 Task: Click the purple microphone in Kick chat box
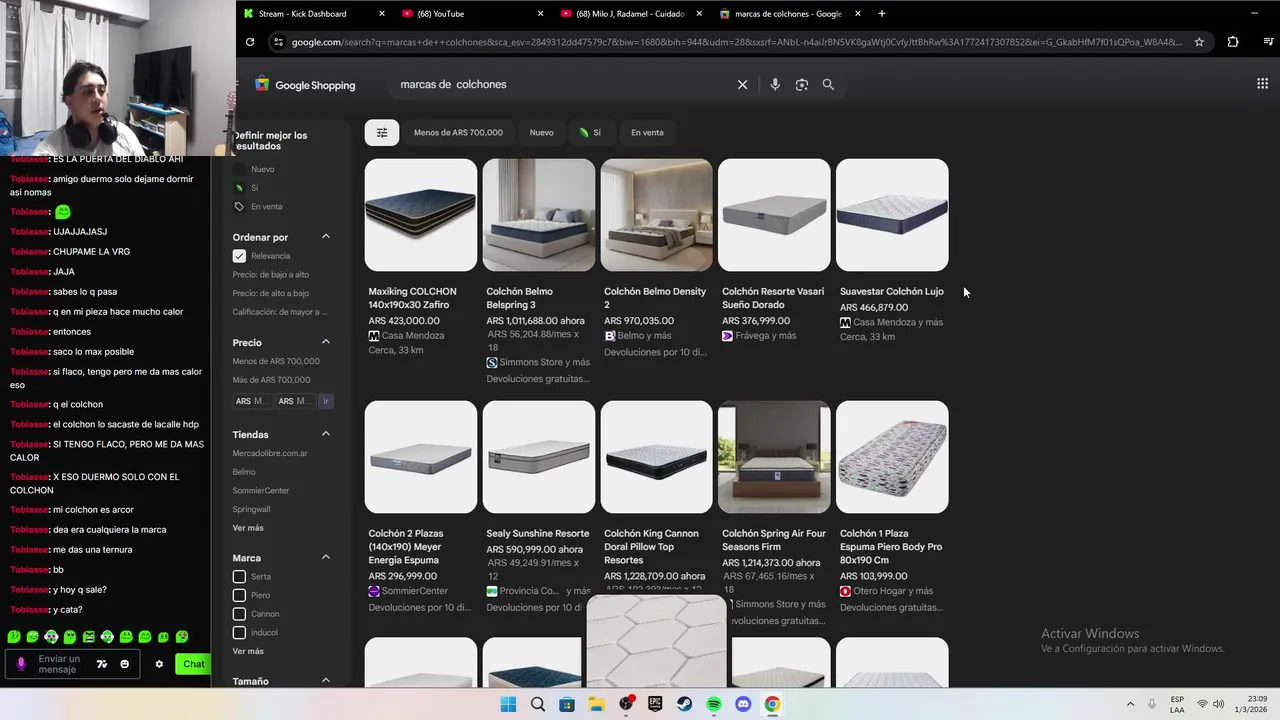[21, 664]
